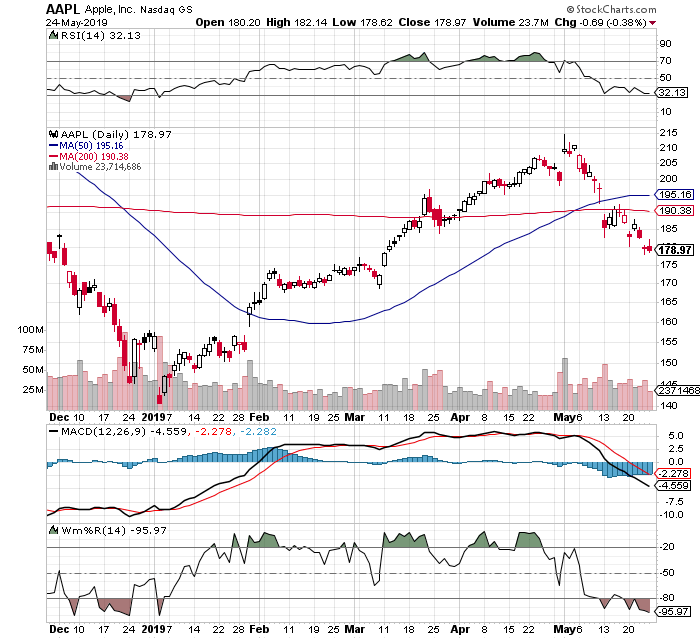
Task: Click the RSI(14) 32.13 legend label
Action: click(101, 35)
